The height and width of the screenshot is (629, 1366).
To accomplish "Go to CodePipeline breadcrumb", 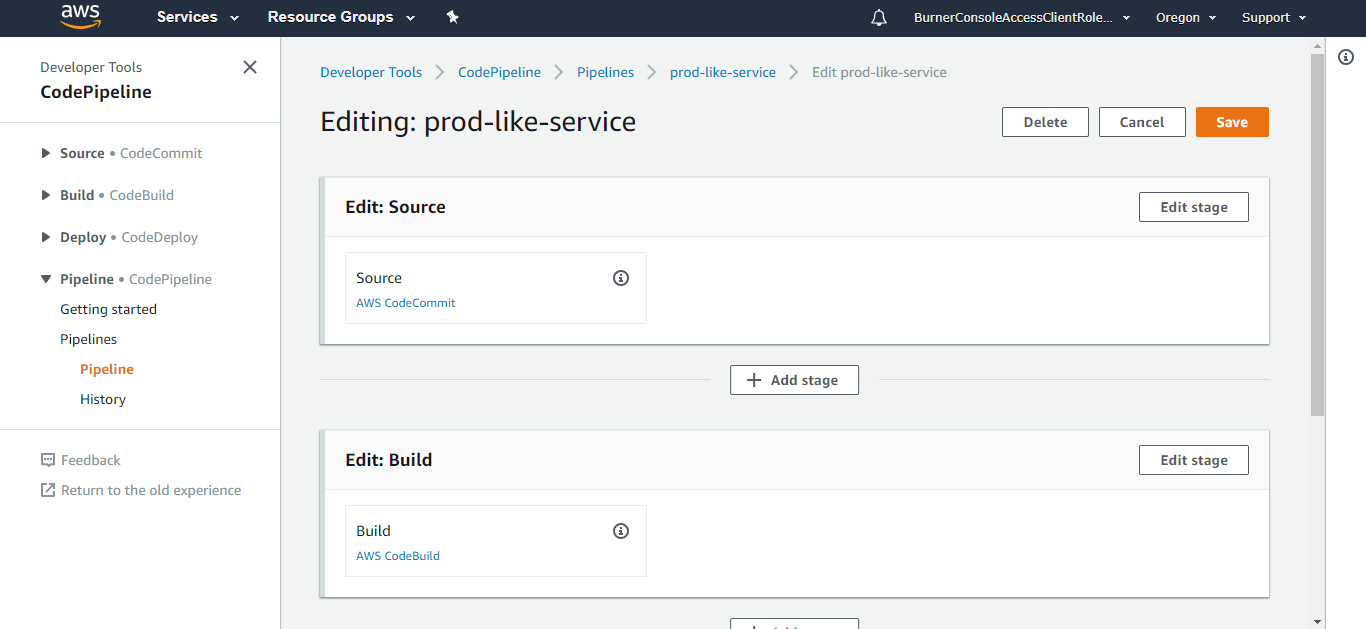I will [x=499, y=72].
